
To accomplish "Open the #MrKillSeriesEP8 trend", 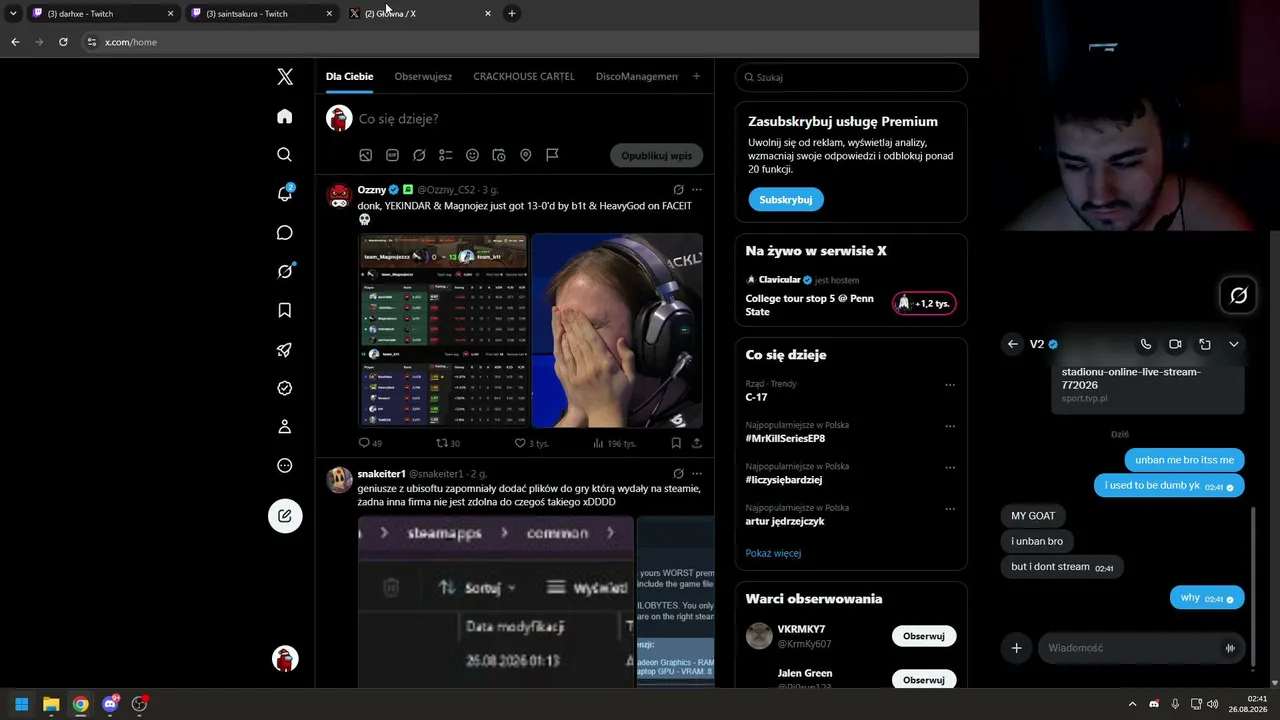I will [x=785, y=438].
